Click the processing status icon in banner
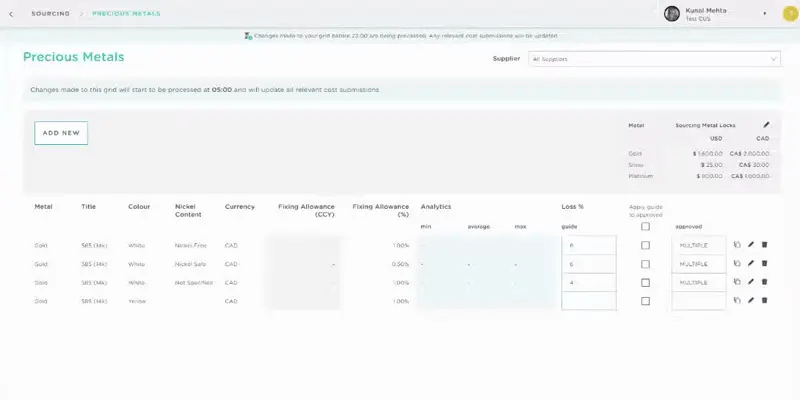 (248, 36)
